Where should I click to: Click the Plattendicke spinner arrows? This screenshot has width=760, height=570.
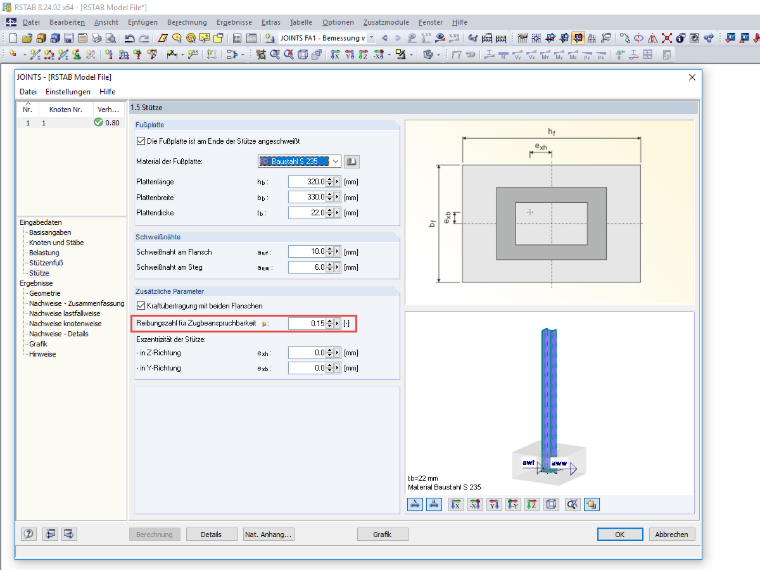330,213
